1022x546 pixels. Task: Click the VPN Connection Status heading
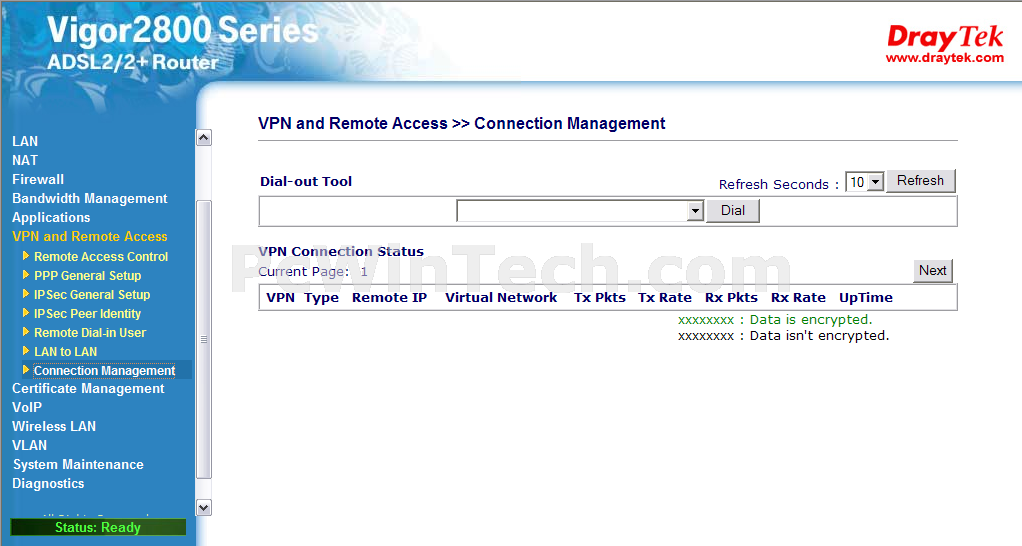point(341,251)
